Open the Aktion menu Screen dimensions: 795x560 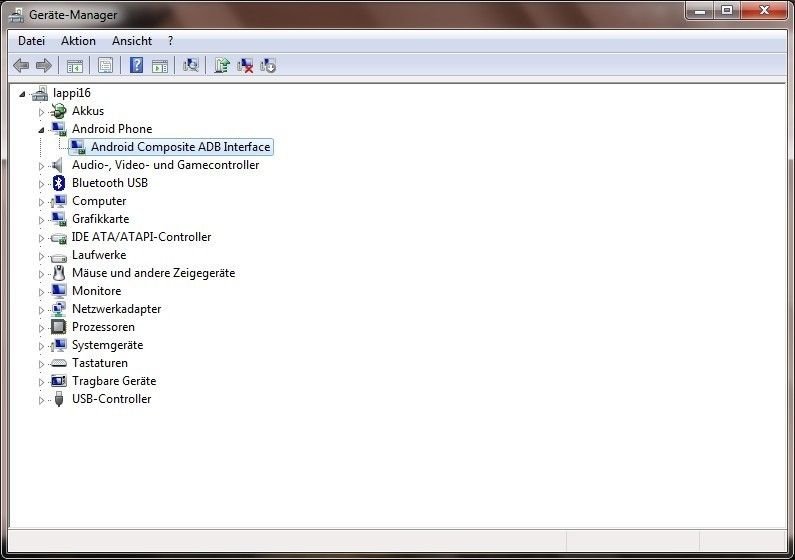pyautogui.click(x=78, y=41)
